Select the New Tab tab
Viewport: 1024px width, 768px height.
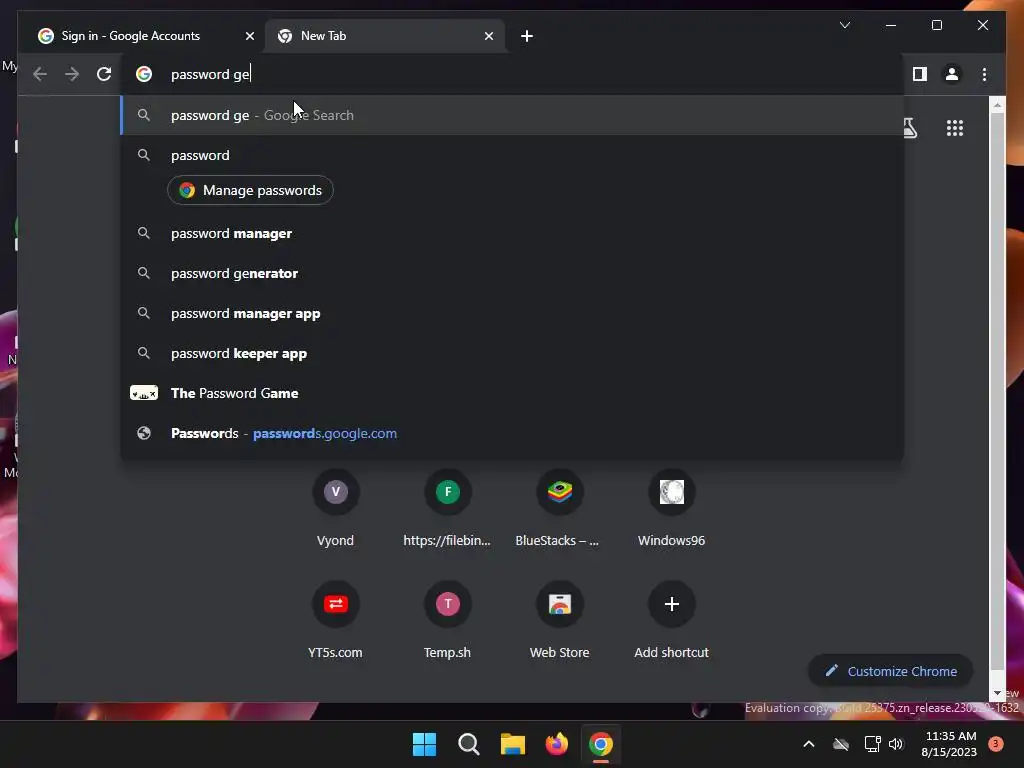[x=385, y=36]
